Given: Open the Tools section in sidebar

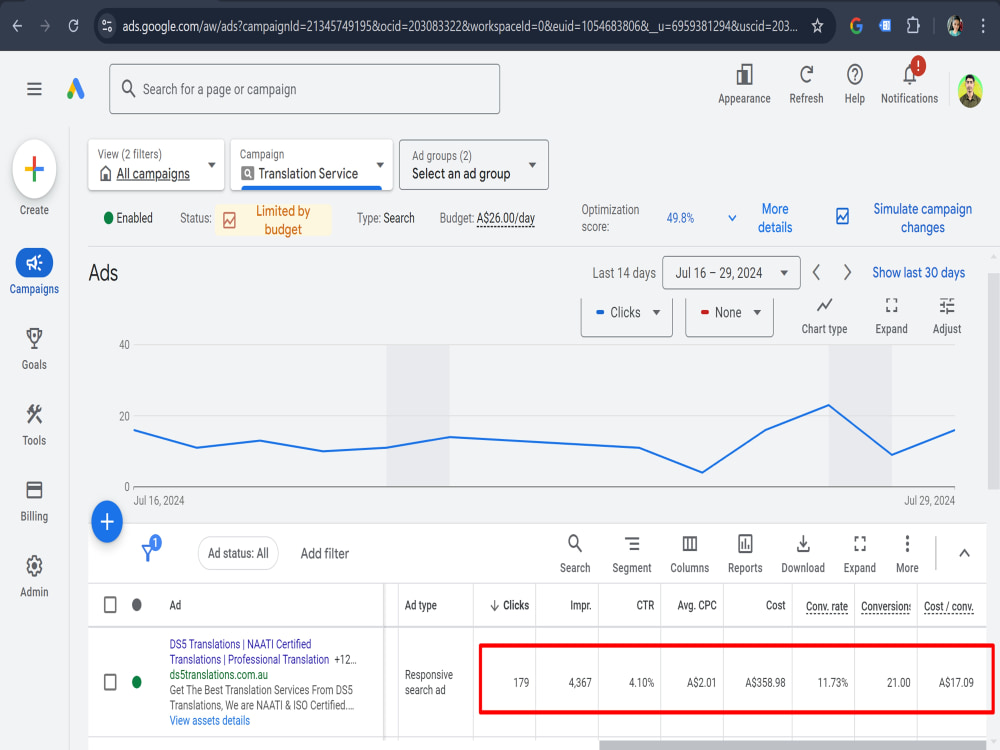Looking at the screenshot, I should pos(34,424).
